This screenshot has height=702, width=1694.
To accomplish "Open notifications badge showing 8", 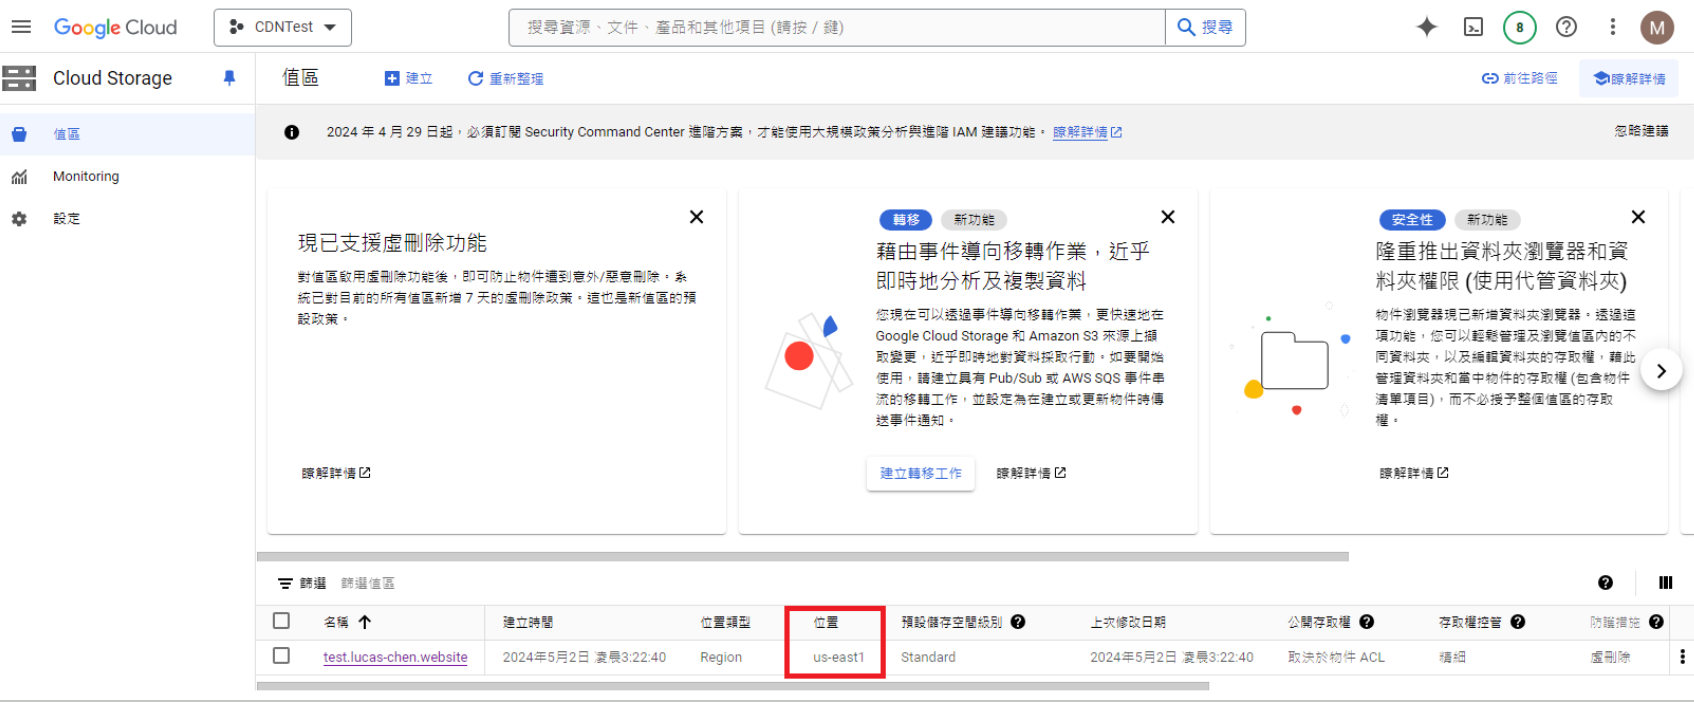I will point(1519,27).
